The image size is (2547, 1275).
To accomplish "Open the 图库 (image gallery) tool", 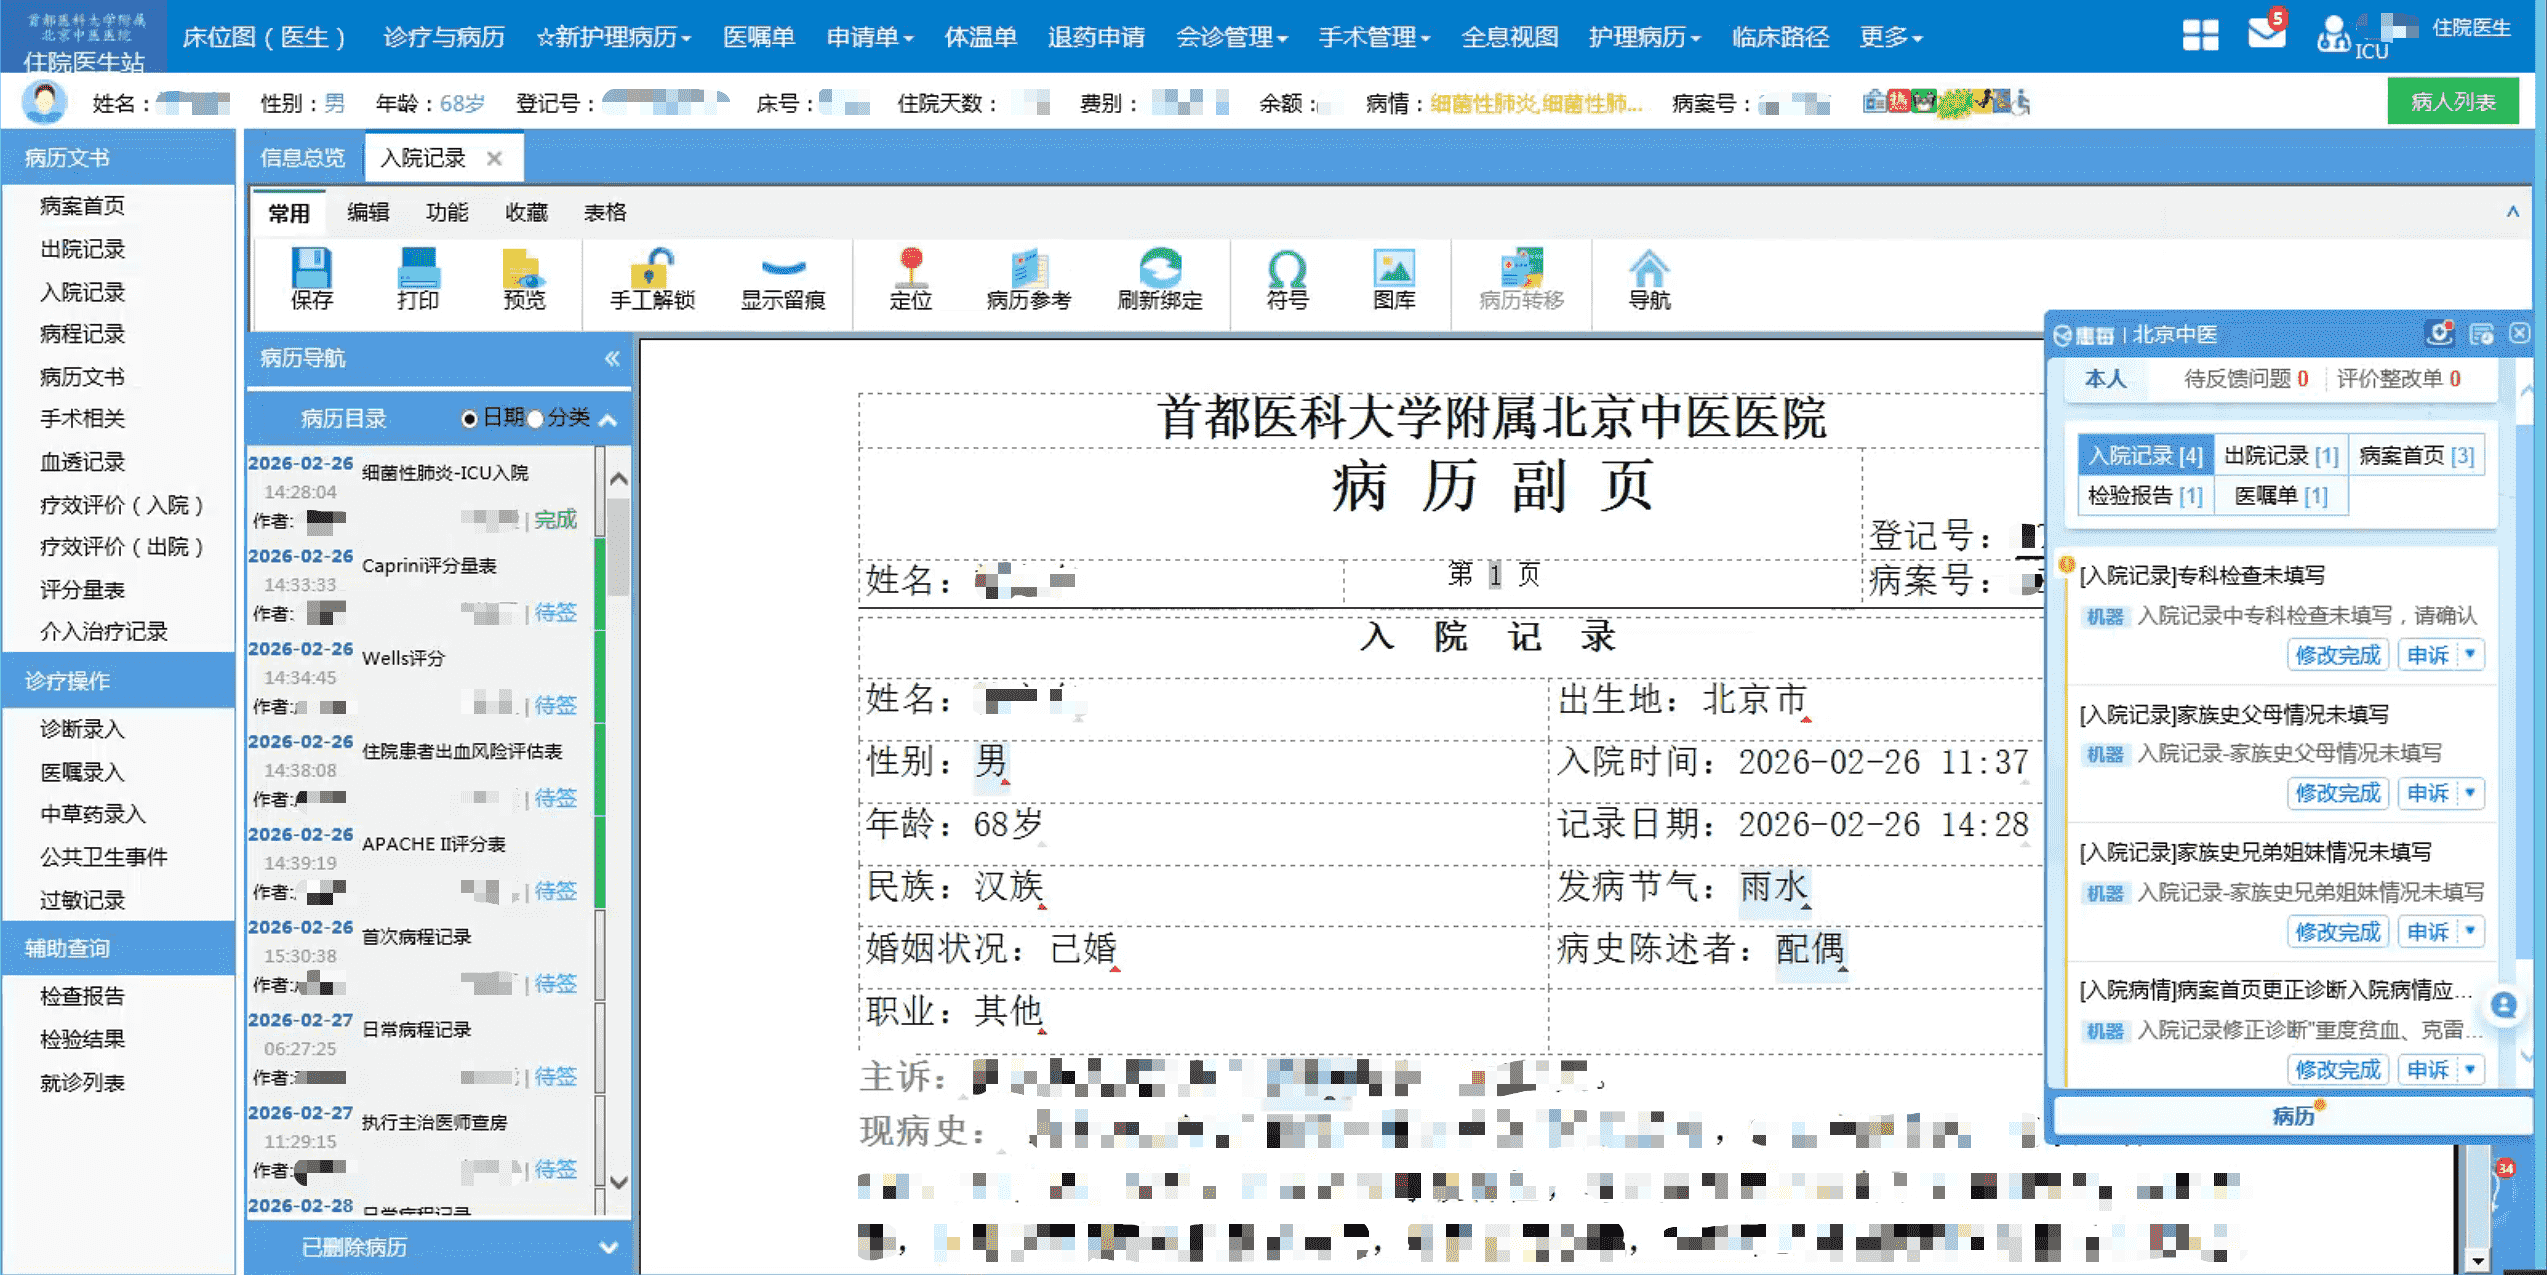I will 1396,283.
